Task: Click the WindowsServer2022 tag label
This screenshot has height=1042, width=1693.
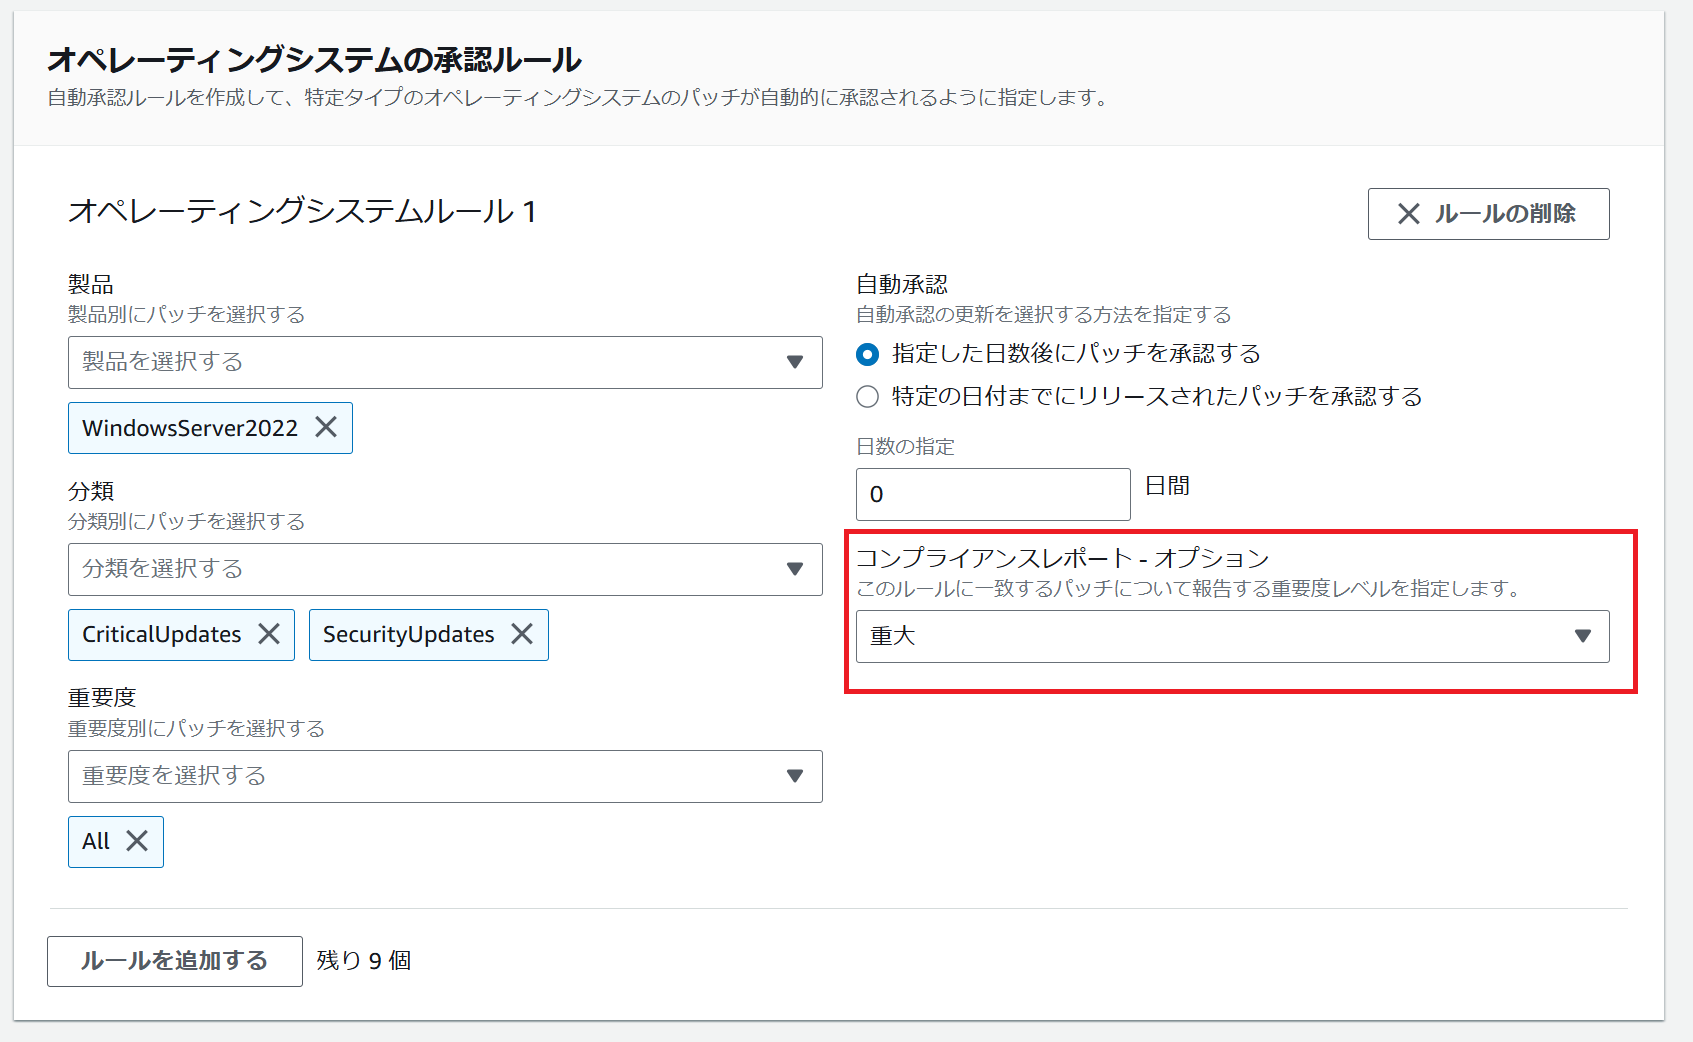Action: click(x=190, y=428)
